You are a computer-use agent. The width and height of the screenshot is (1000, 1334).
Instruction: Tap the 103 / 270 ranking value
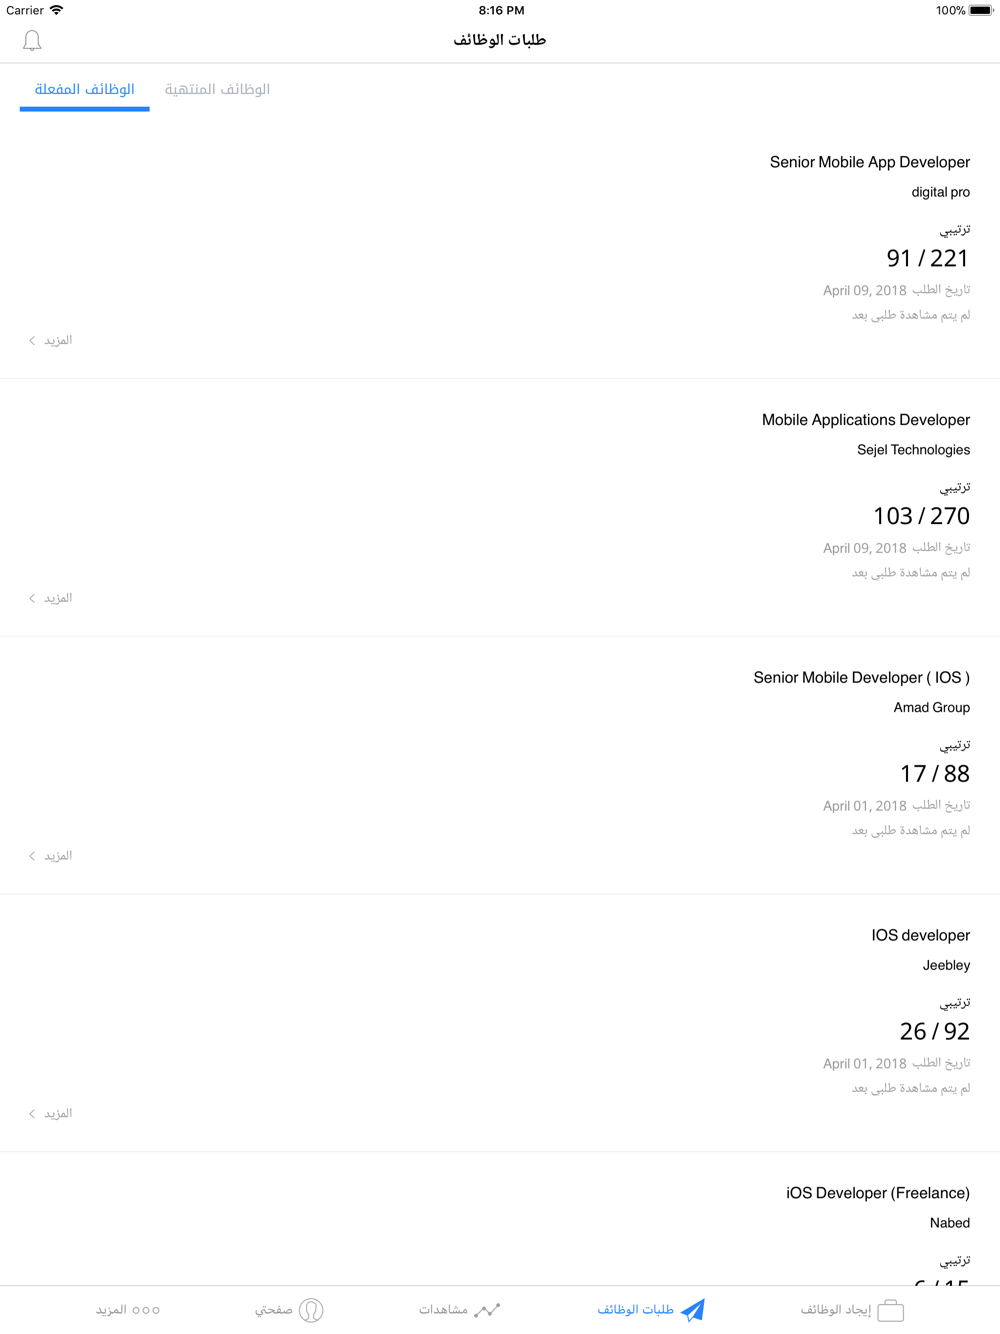pos(921,516)
